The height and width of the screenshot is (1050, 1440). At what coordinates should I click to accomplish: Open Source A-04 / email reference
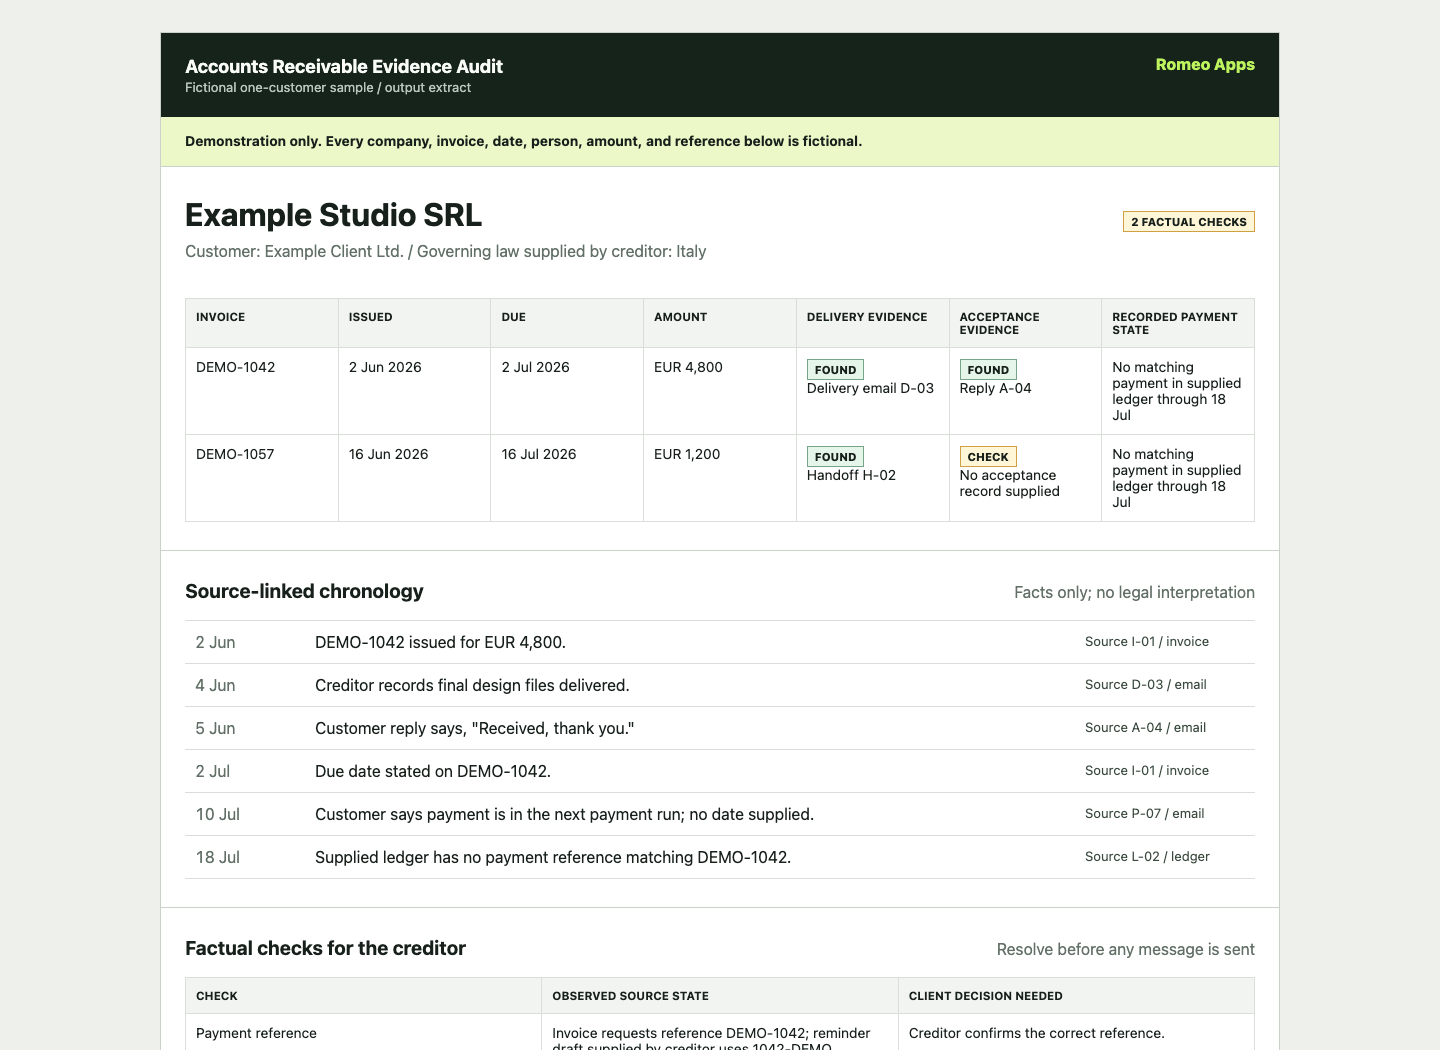pyautogui.click(x=1145, y=728)
